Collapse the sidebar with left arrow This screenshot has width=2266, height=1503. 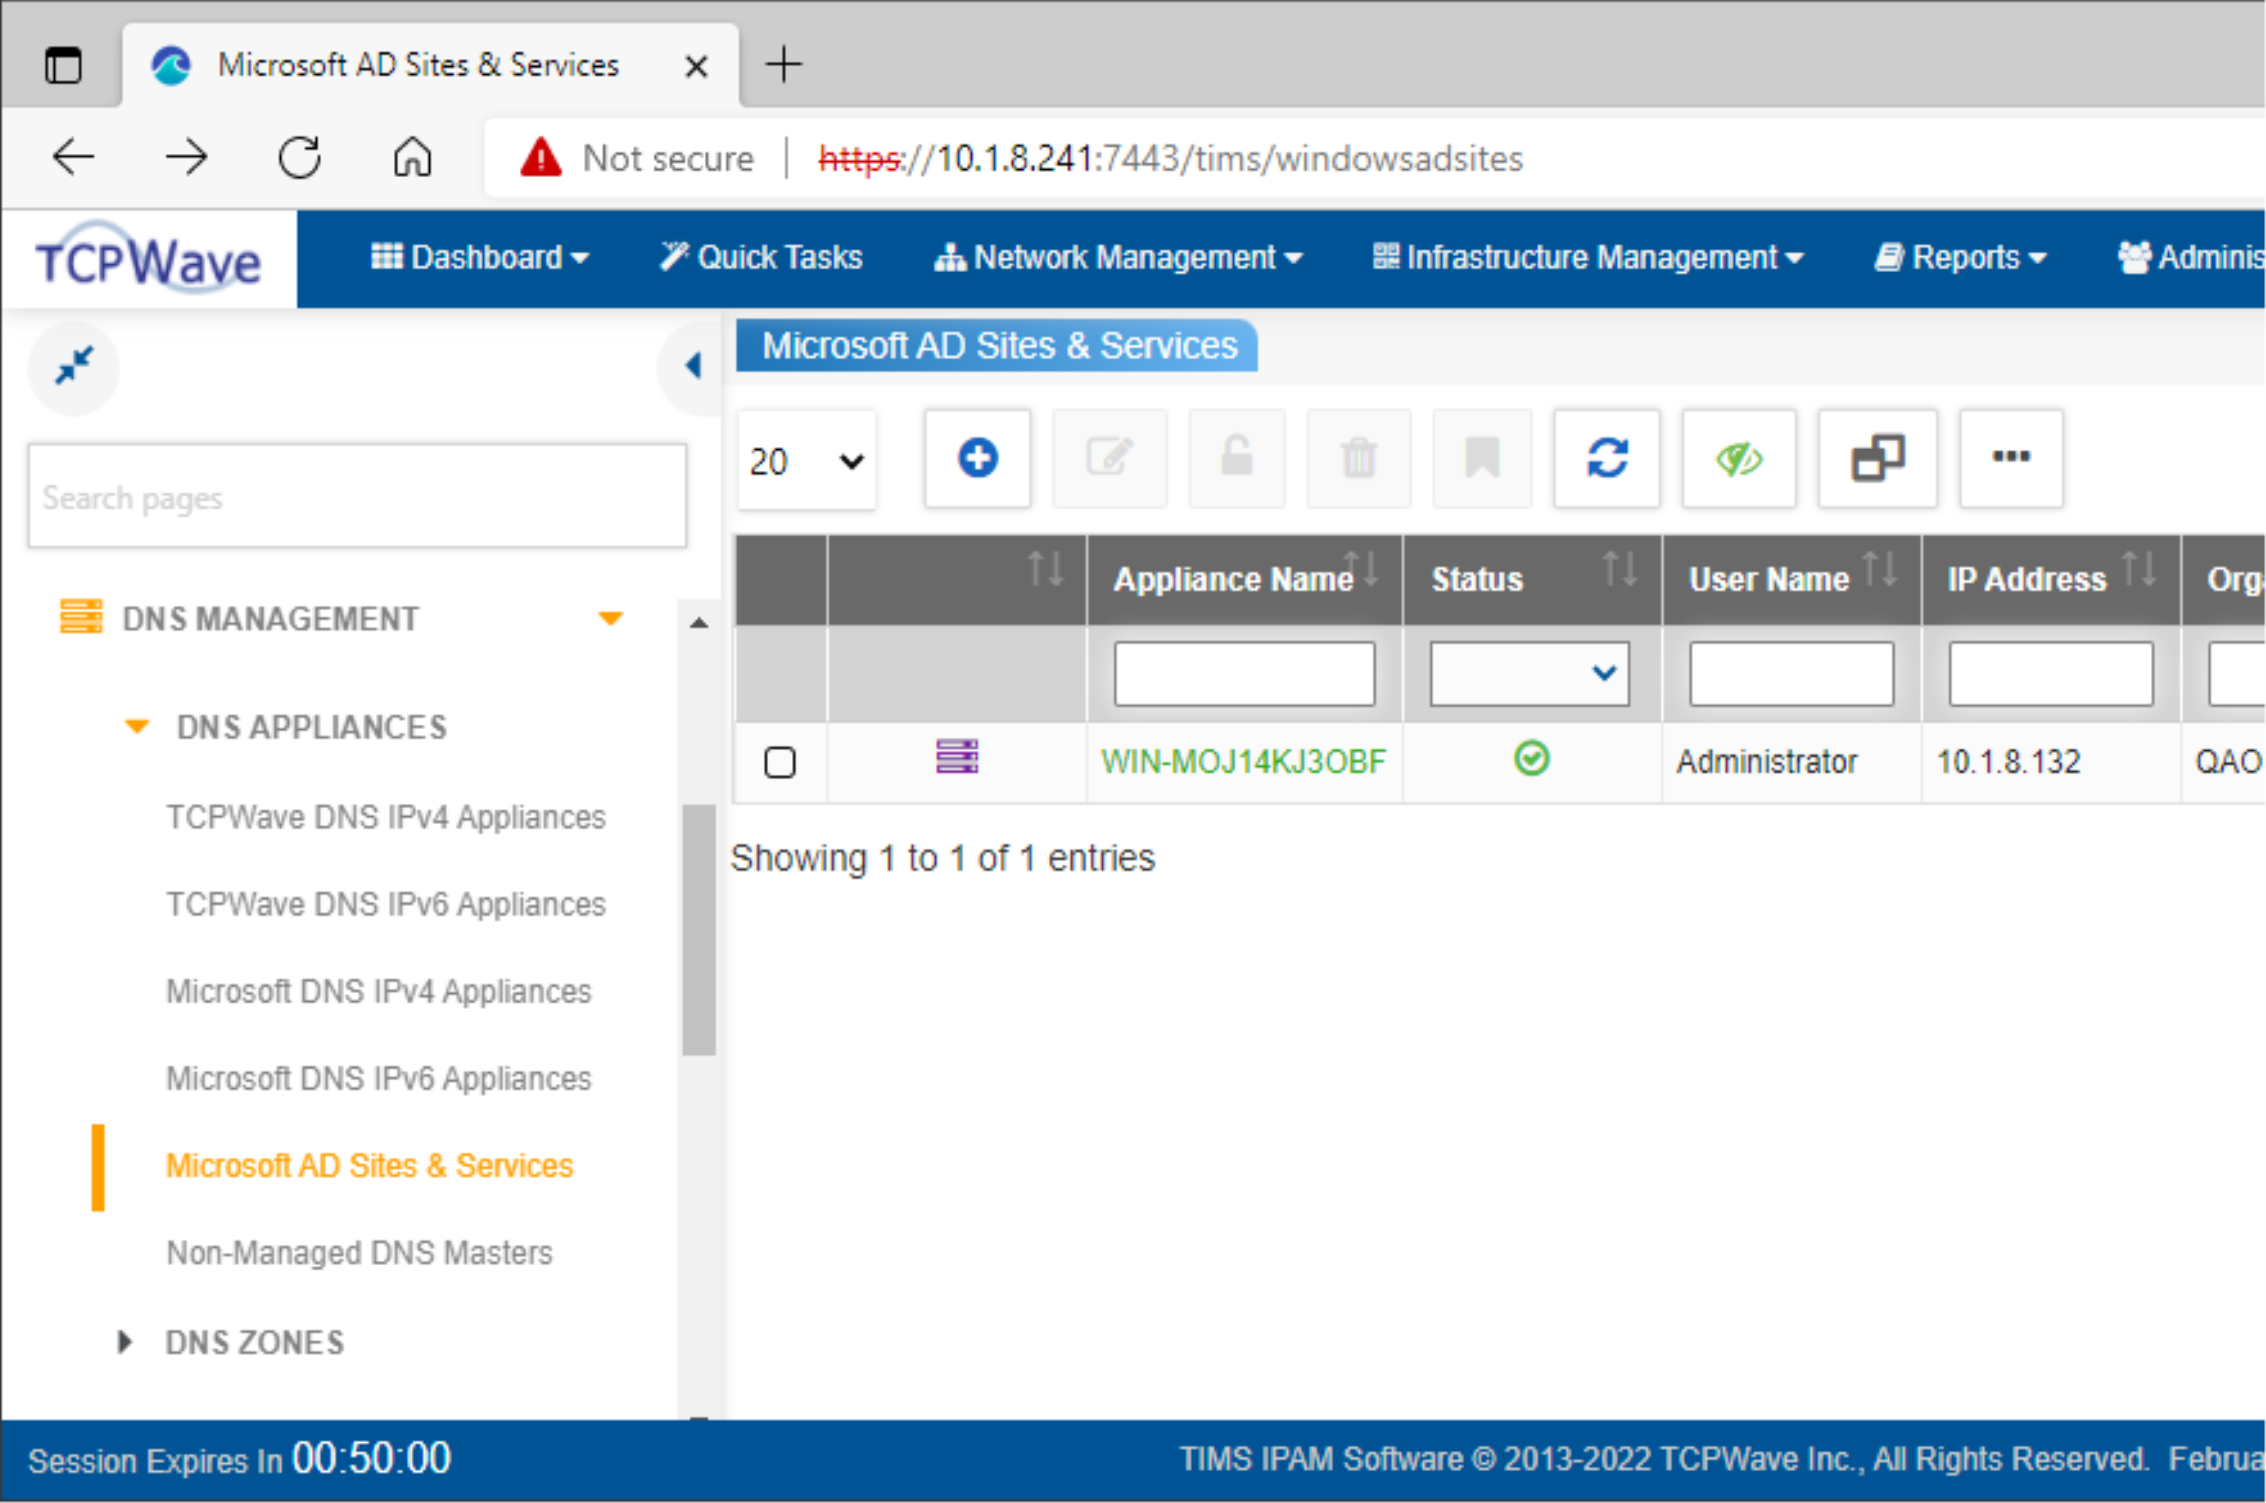692,366
